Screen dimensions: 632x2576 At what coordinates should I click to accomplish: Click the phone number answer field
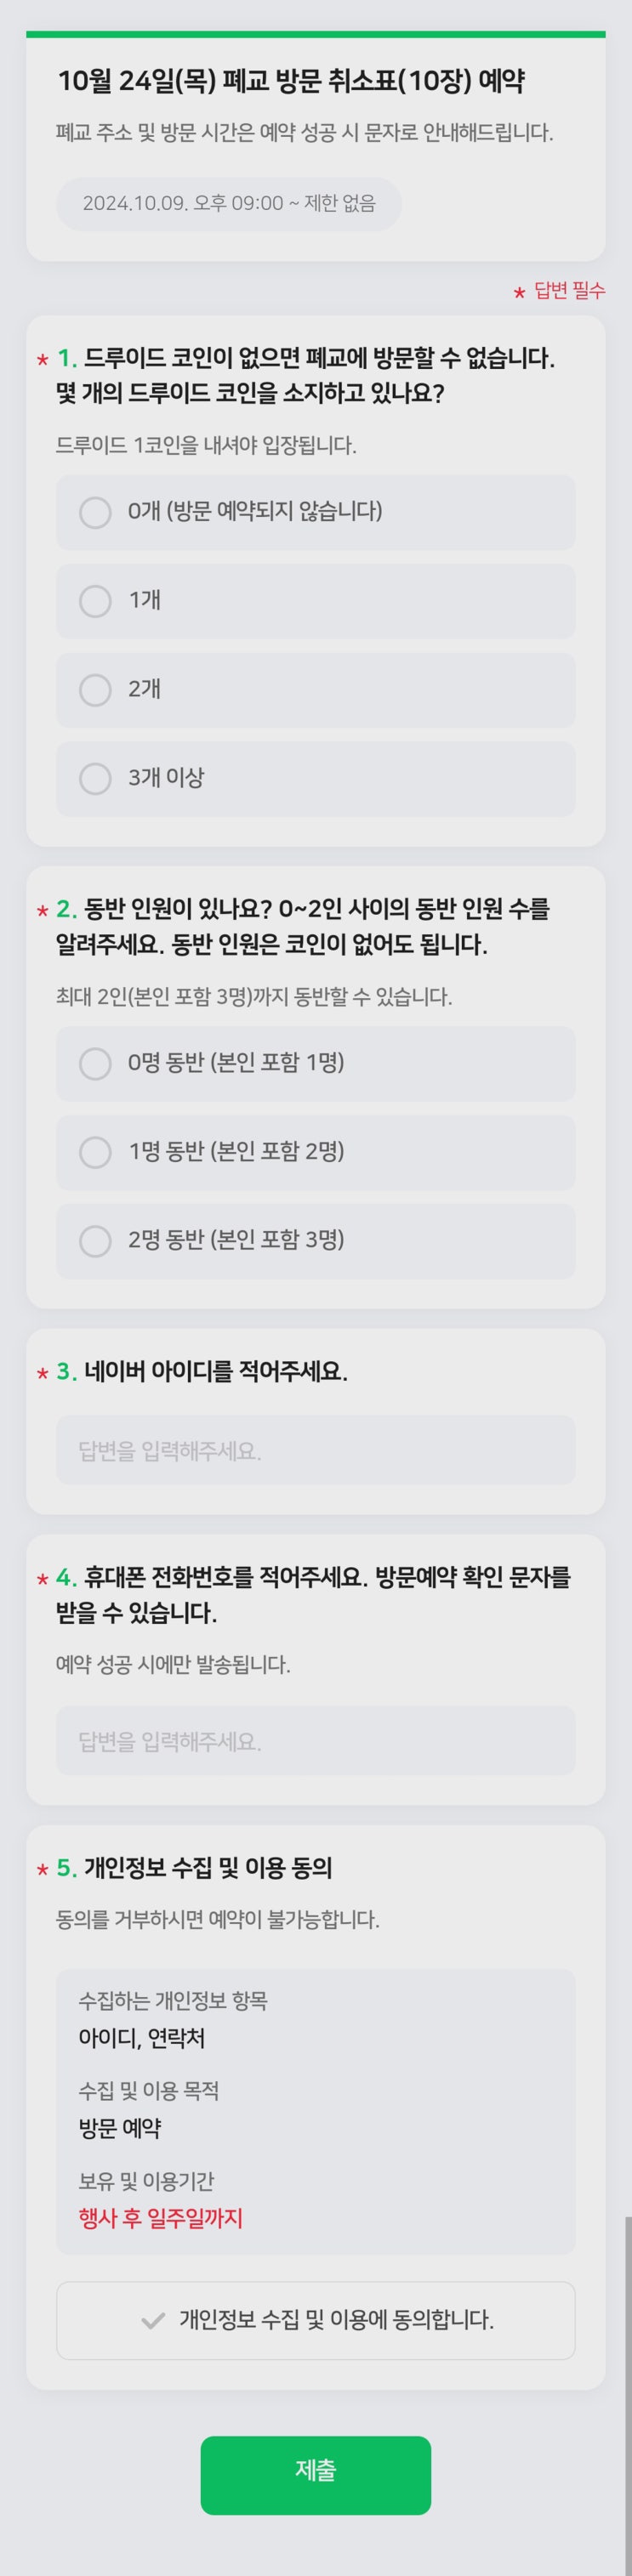[315, 1741]
